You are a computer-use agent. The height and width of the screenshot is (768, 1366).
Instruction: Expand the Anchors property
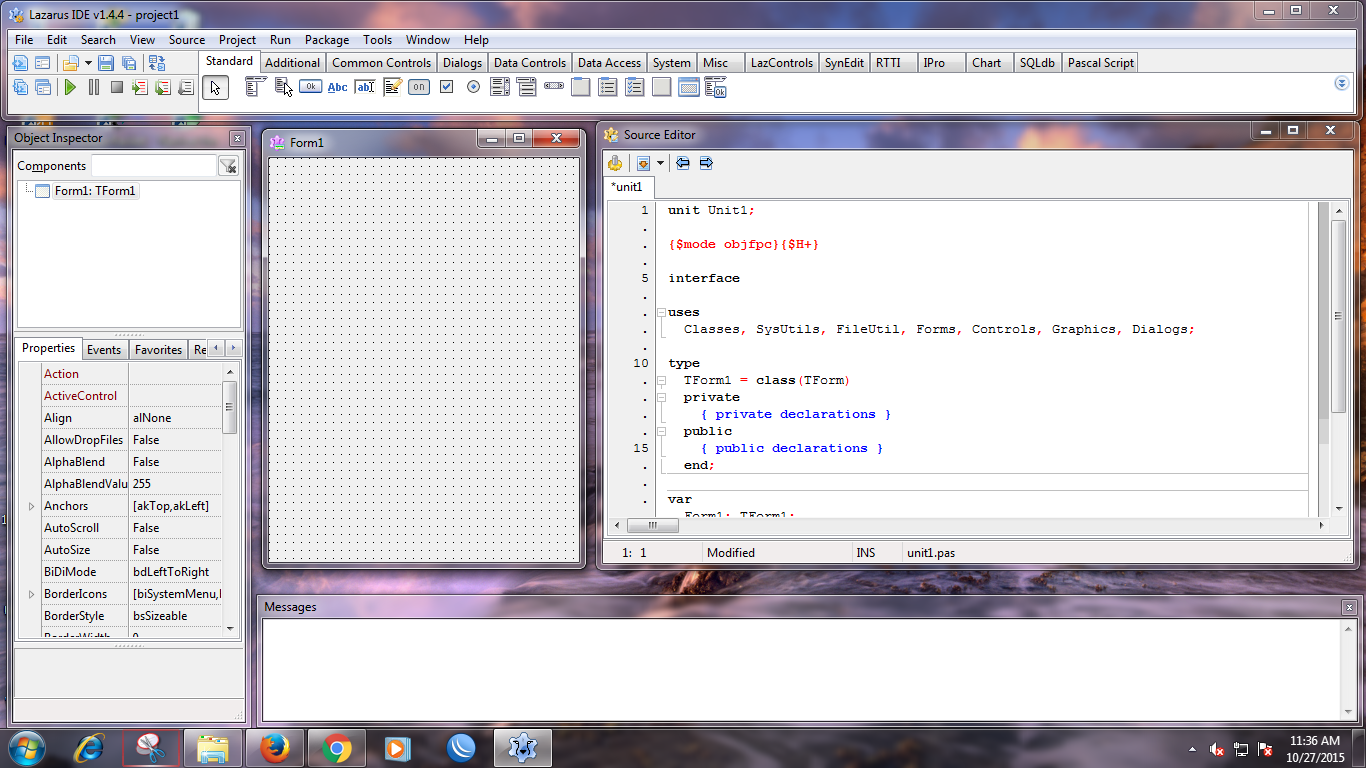tap(31, 506)
